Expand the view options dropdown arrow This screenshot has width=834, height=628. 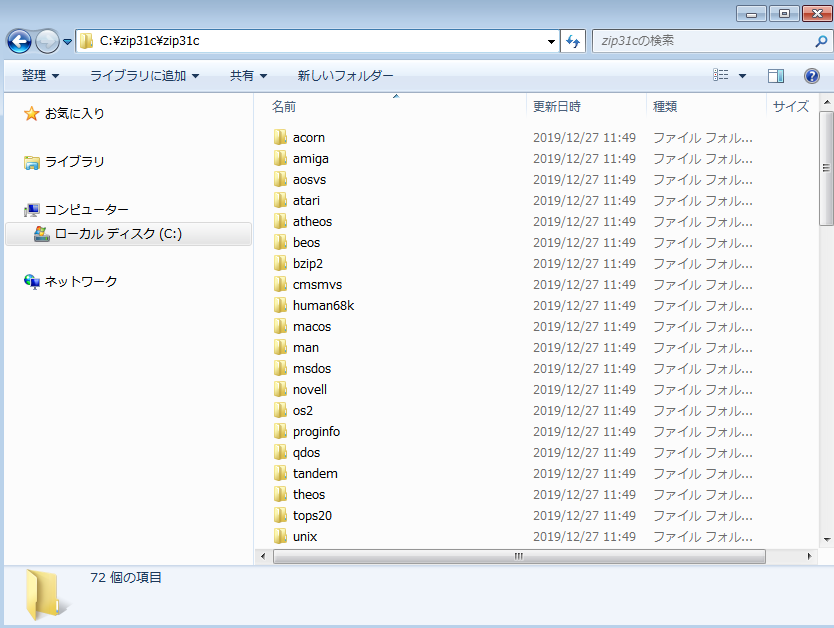tap(743, 76)
